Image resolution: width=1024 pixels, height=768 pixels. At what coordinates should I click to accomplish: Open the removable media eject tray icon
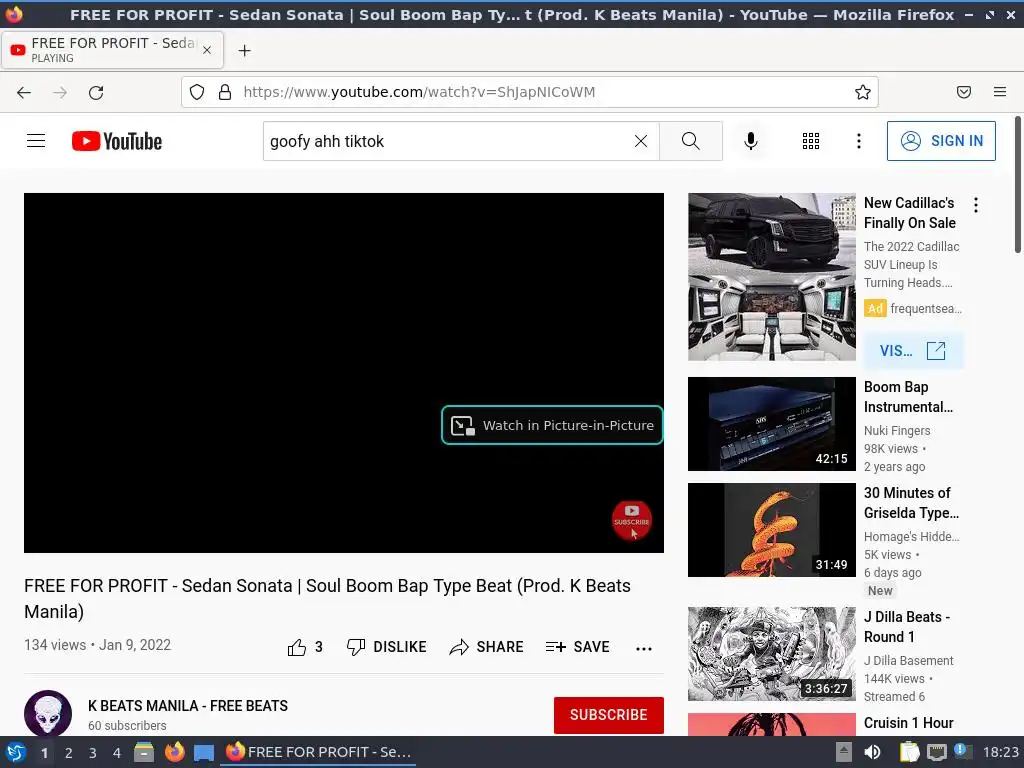point(844,752)
